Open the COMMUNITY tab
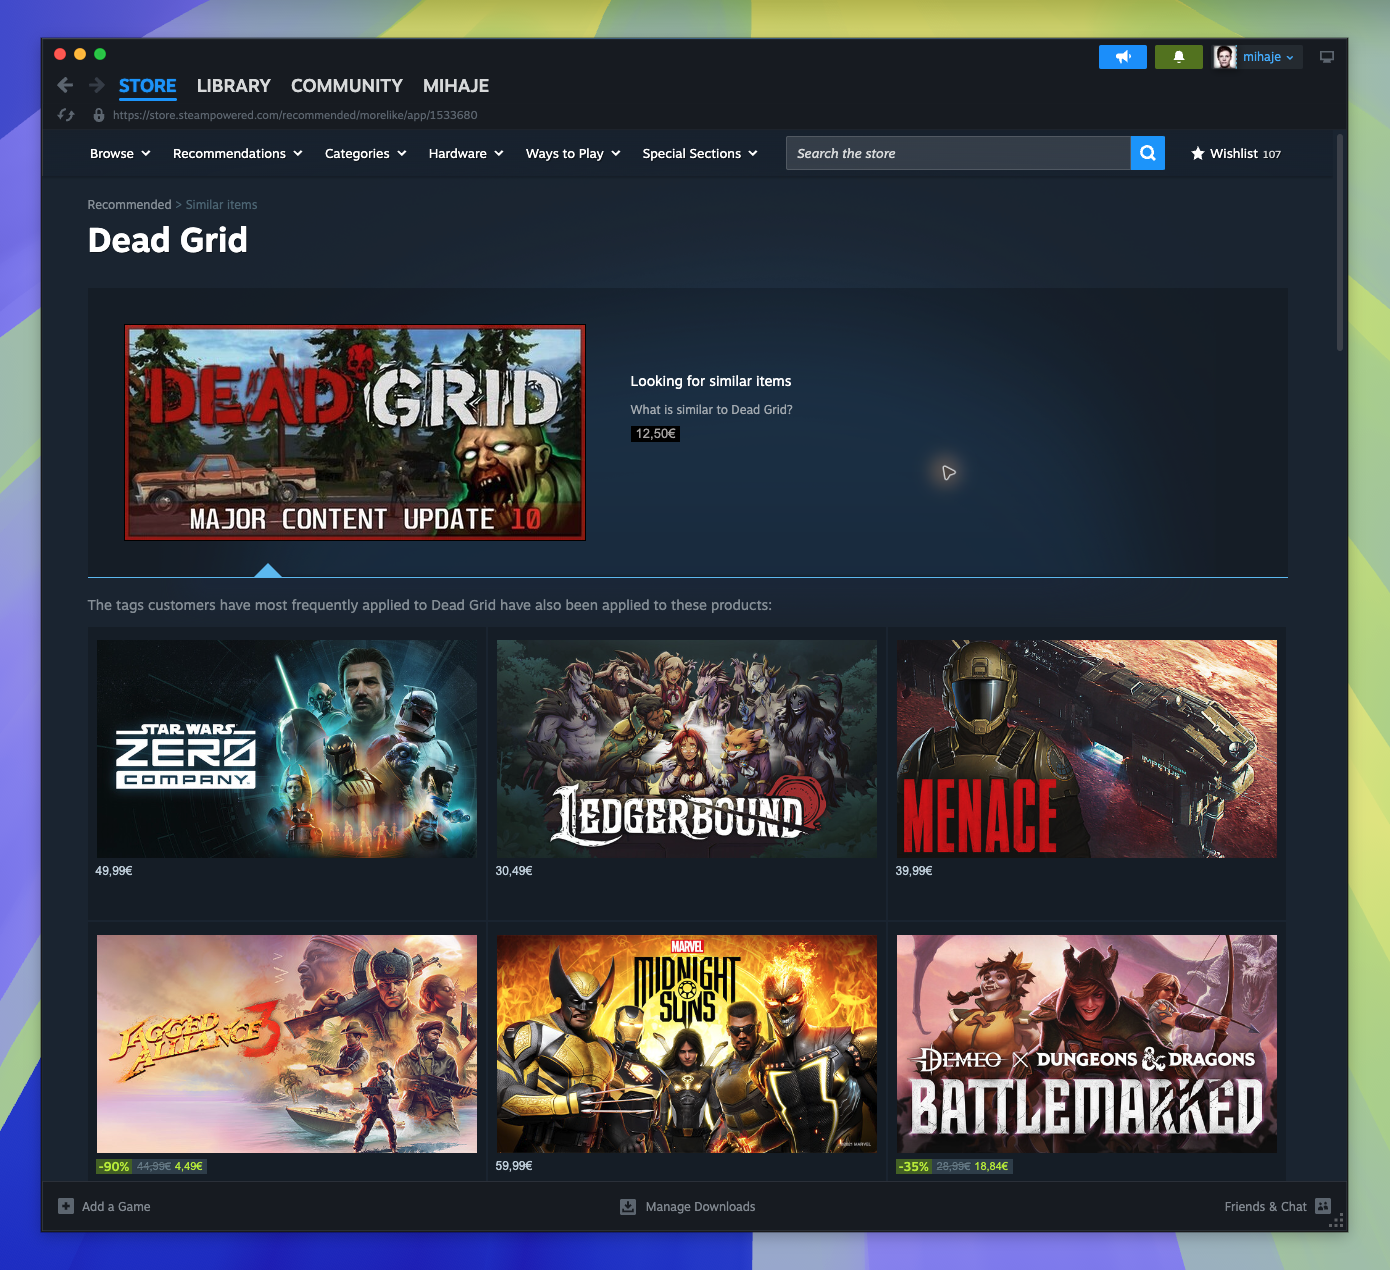The width and height of the screenshot is (1390, 1270). [347, 86]
